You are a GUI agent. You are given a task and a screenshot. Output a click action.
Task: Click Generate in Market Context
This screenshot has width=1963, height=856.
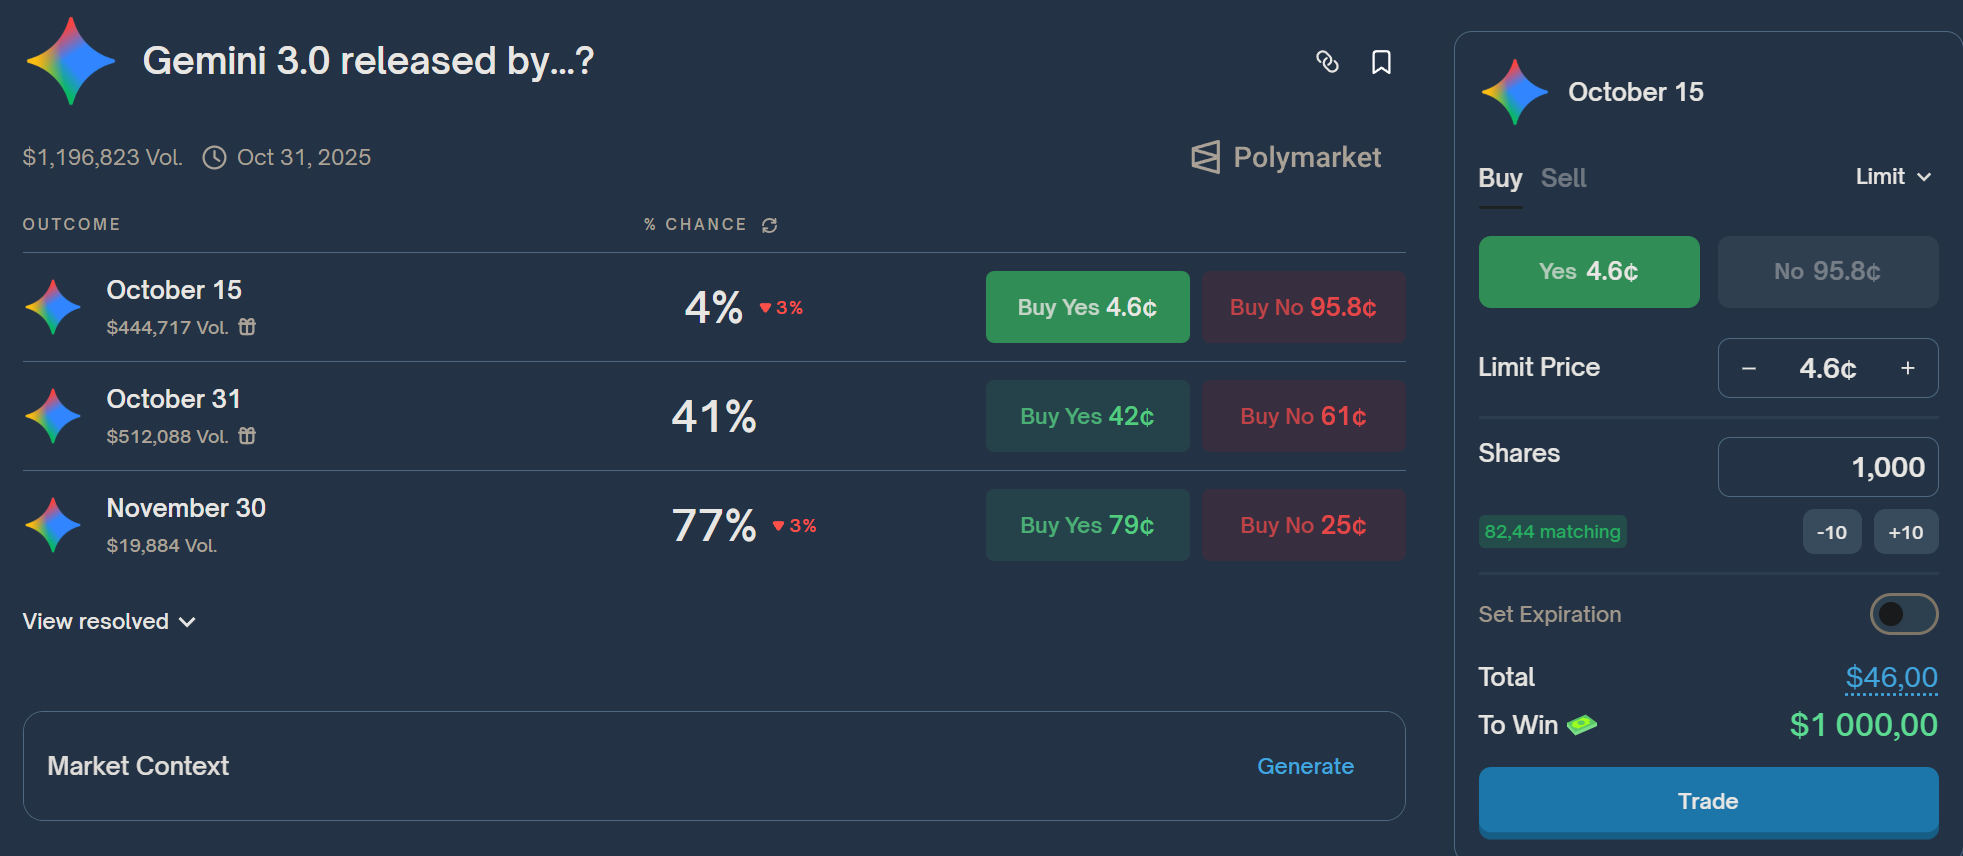[x=1305, y=766]
